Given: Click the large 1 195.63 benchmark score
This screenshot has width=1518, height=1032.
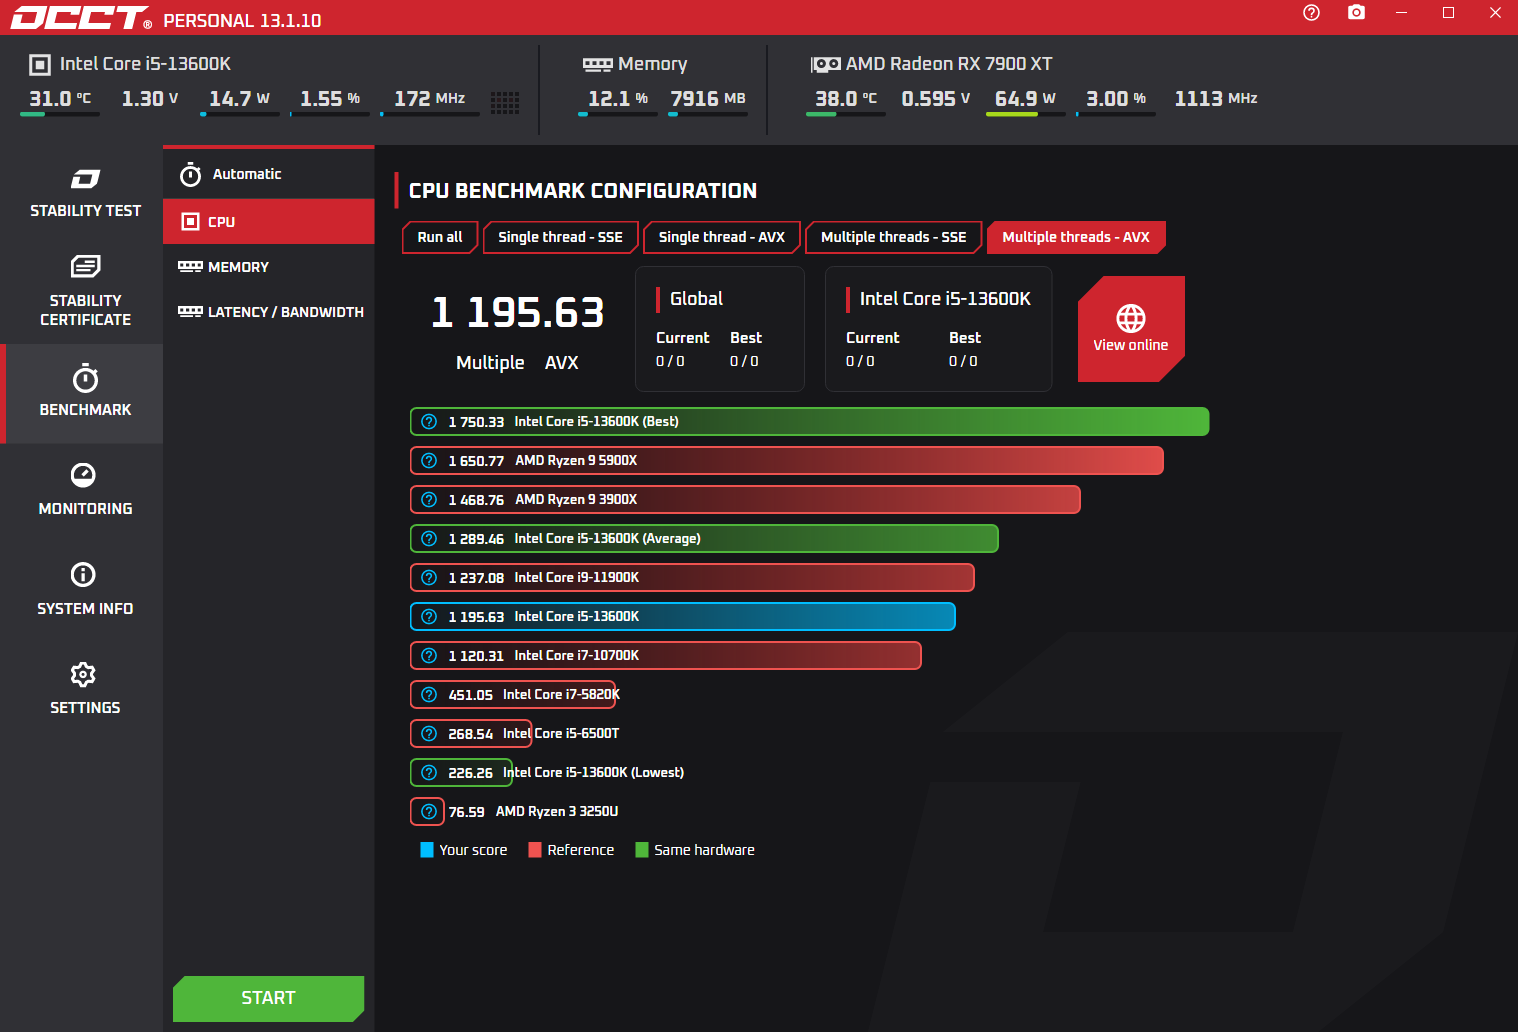Looking at the screenshot, I should click(x=518, y=313).
